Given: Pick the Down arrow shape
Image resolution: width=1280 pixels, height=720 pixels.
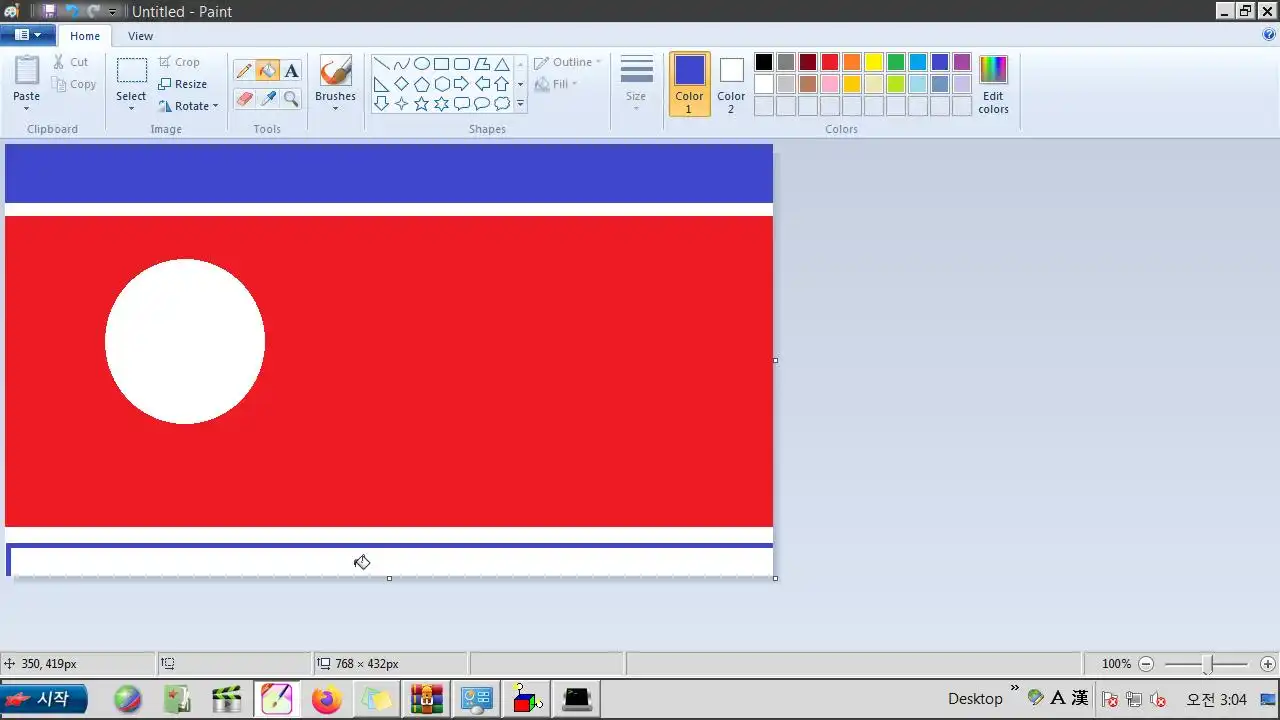Looking at the screenshot, I should point(381,103).
